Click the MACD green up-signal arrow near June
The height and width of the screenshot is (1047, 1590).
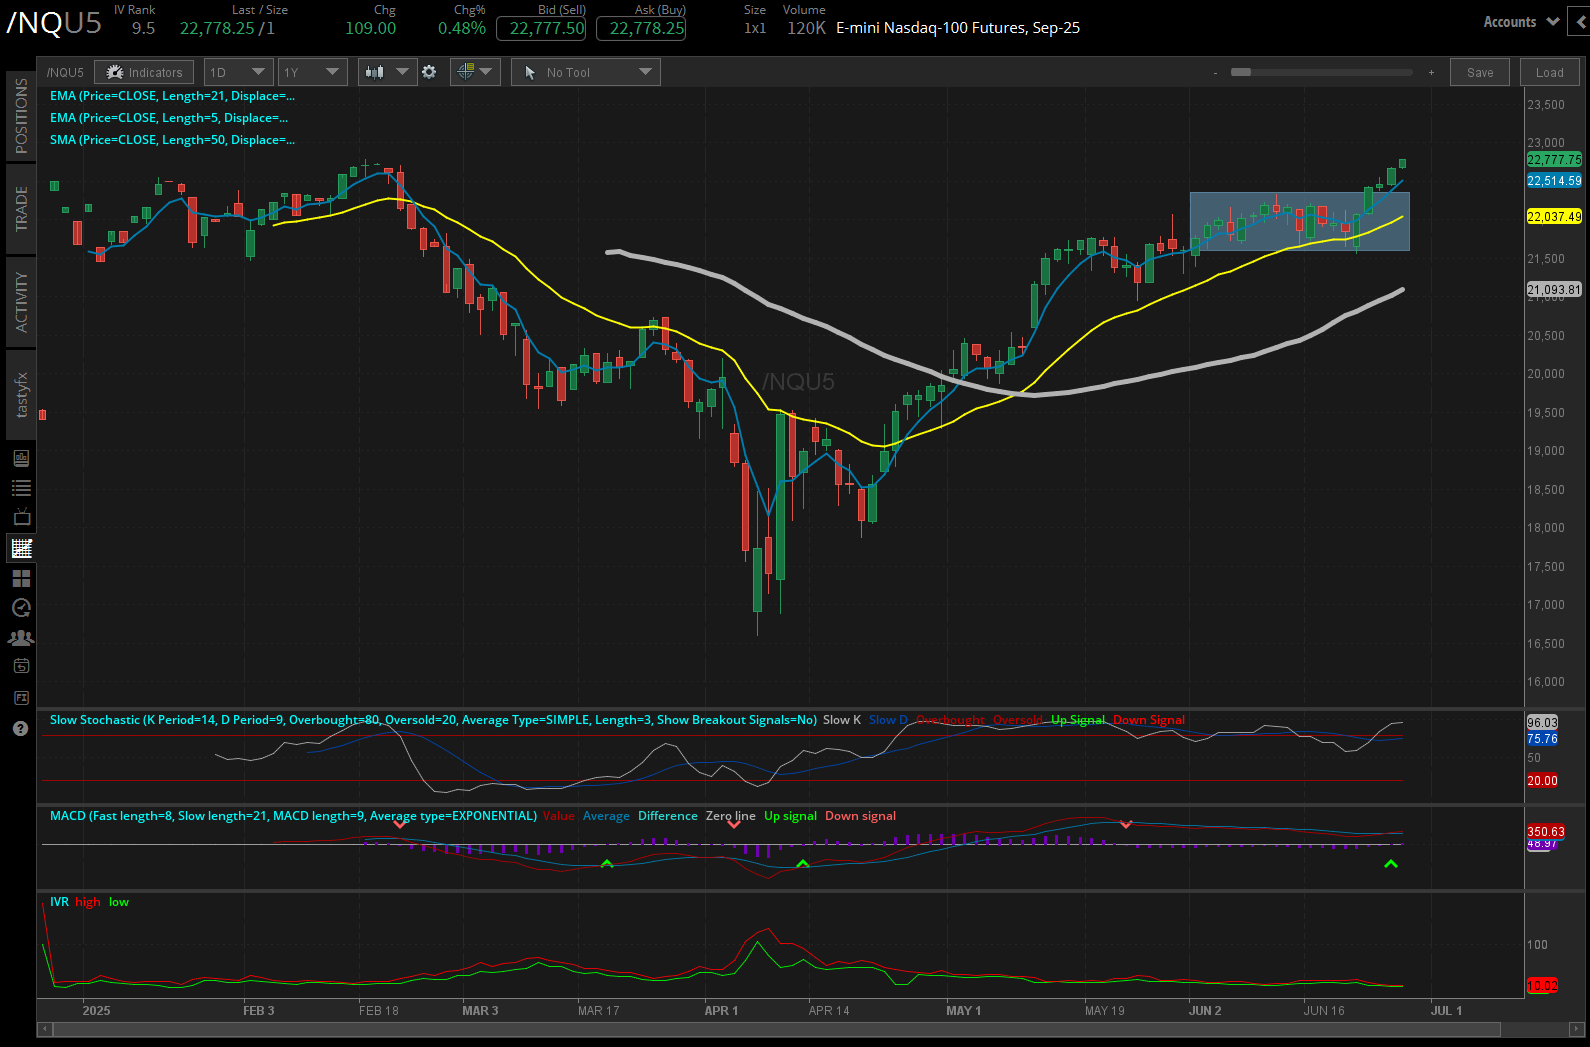coord(1390,864)
